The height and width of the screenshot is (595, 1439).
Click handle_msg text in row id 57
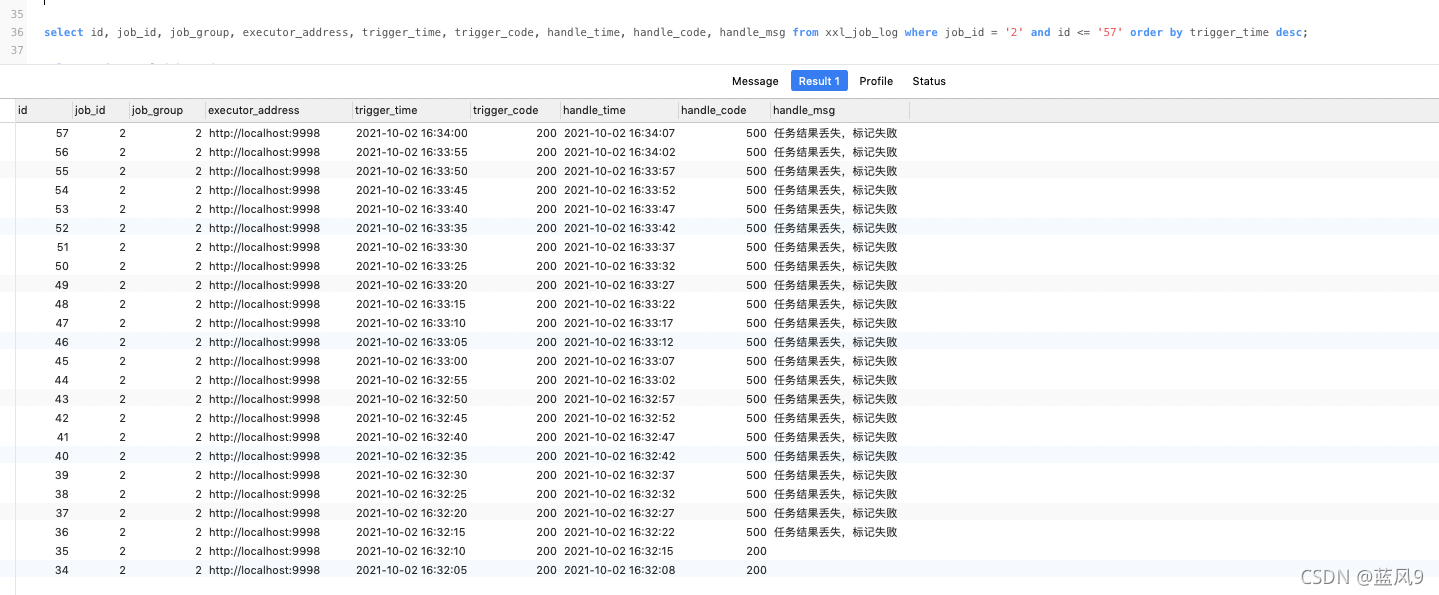coord(836,133)
